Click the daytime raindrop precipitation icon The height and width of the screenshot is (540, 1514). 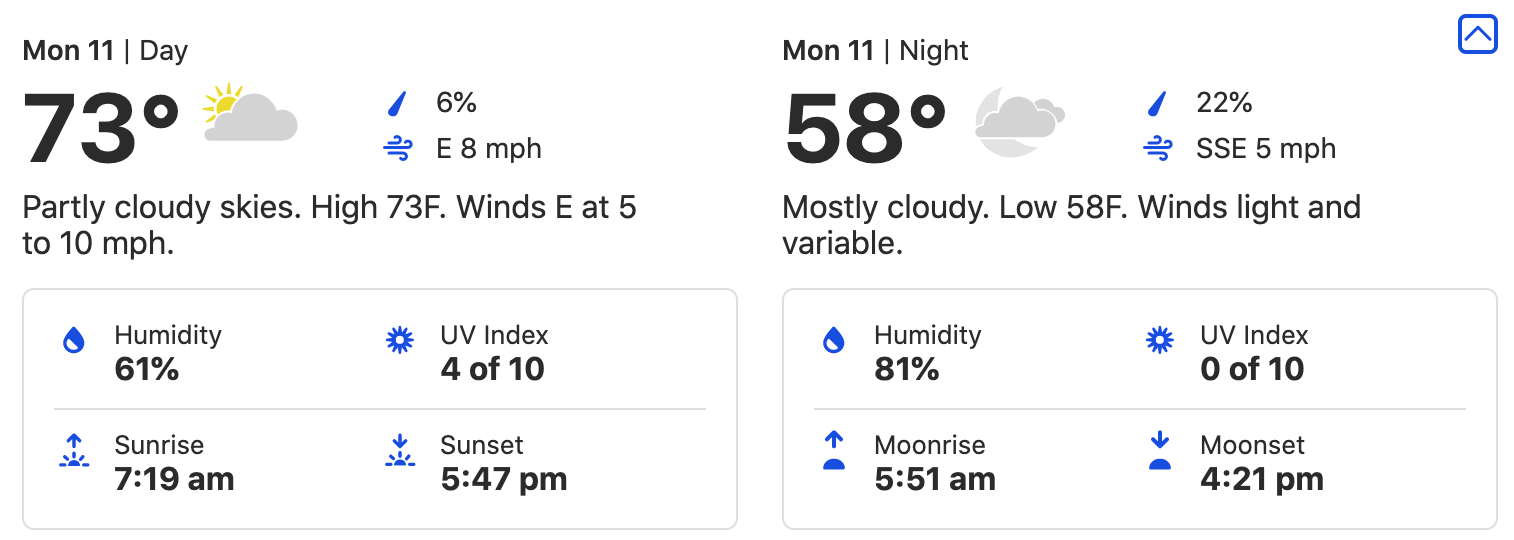pos(398,103)
